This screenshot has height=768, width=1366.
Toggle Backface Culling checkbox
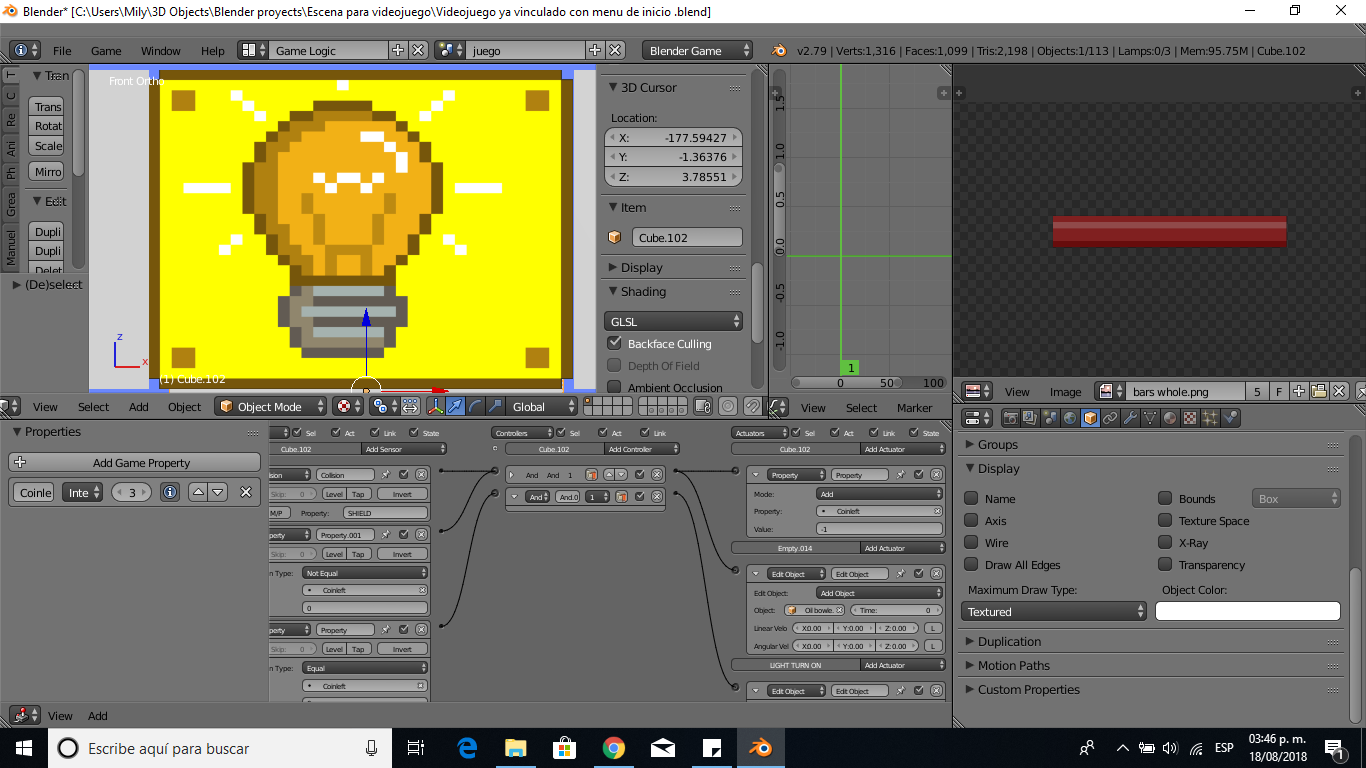pos(615,343)
